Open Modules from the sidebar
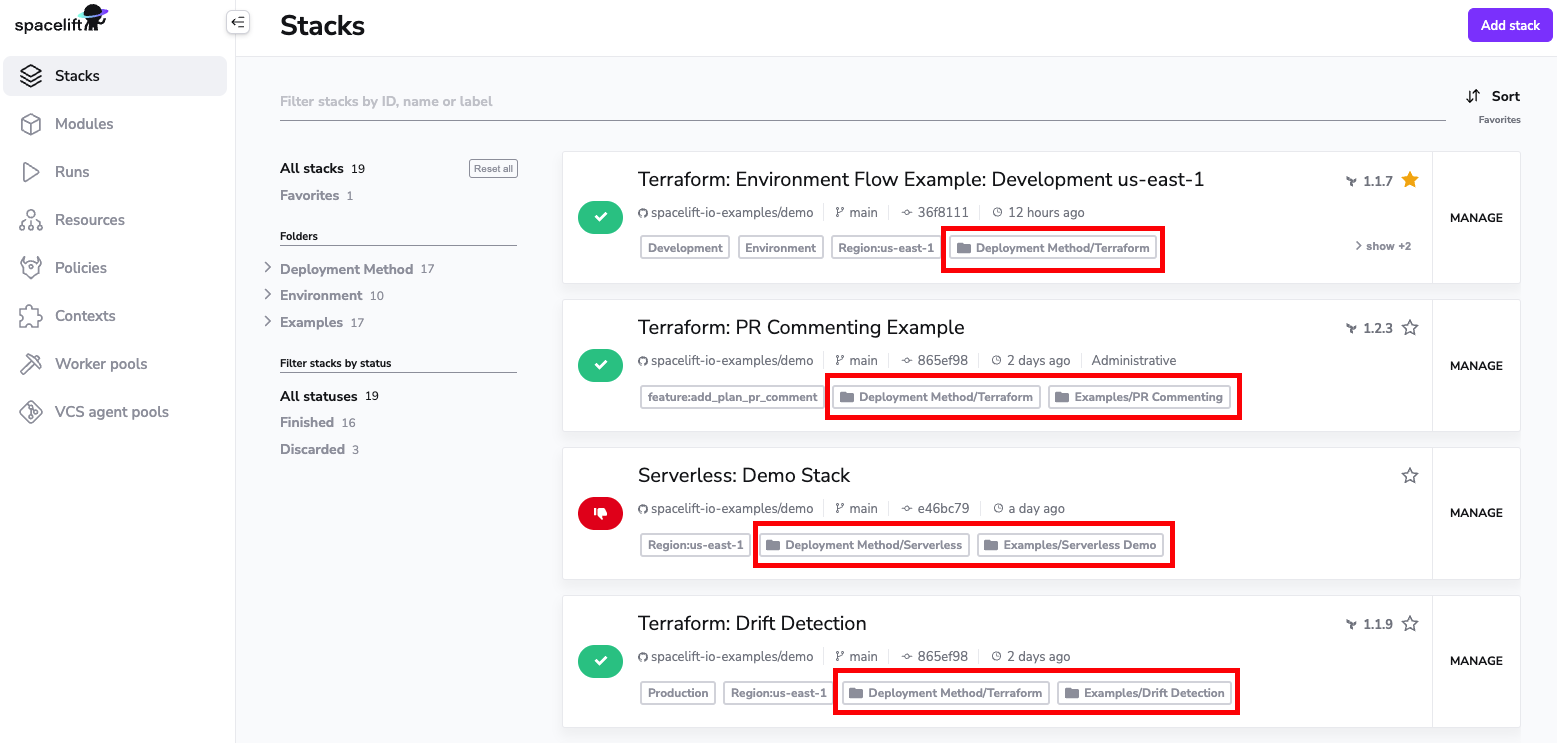 [84, 124]
